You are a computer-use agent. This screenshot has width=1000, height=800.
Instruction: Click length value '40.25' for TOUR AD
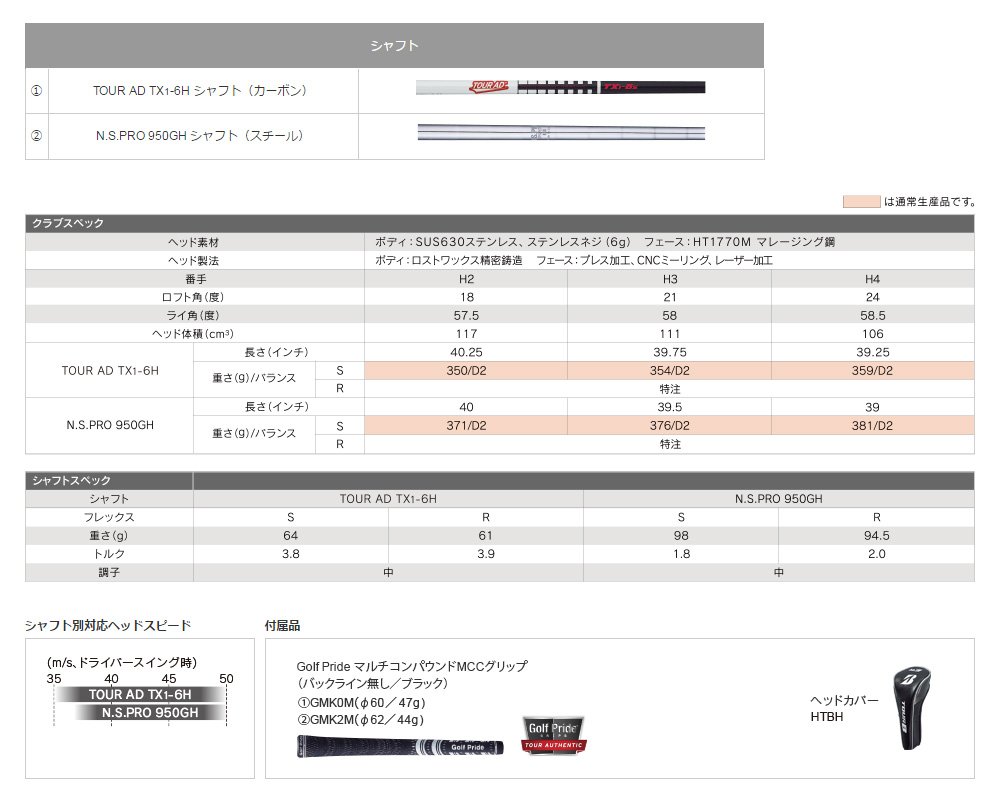point(466,352)
